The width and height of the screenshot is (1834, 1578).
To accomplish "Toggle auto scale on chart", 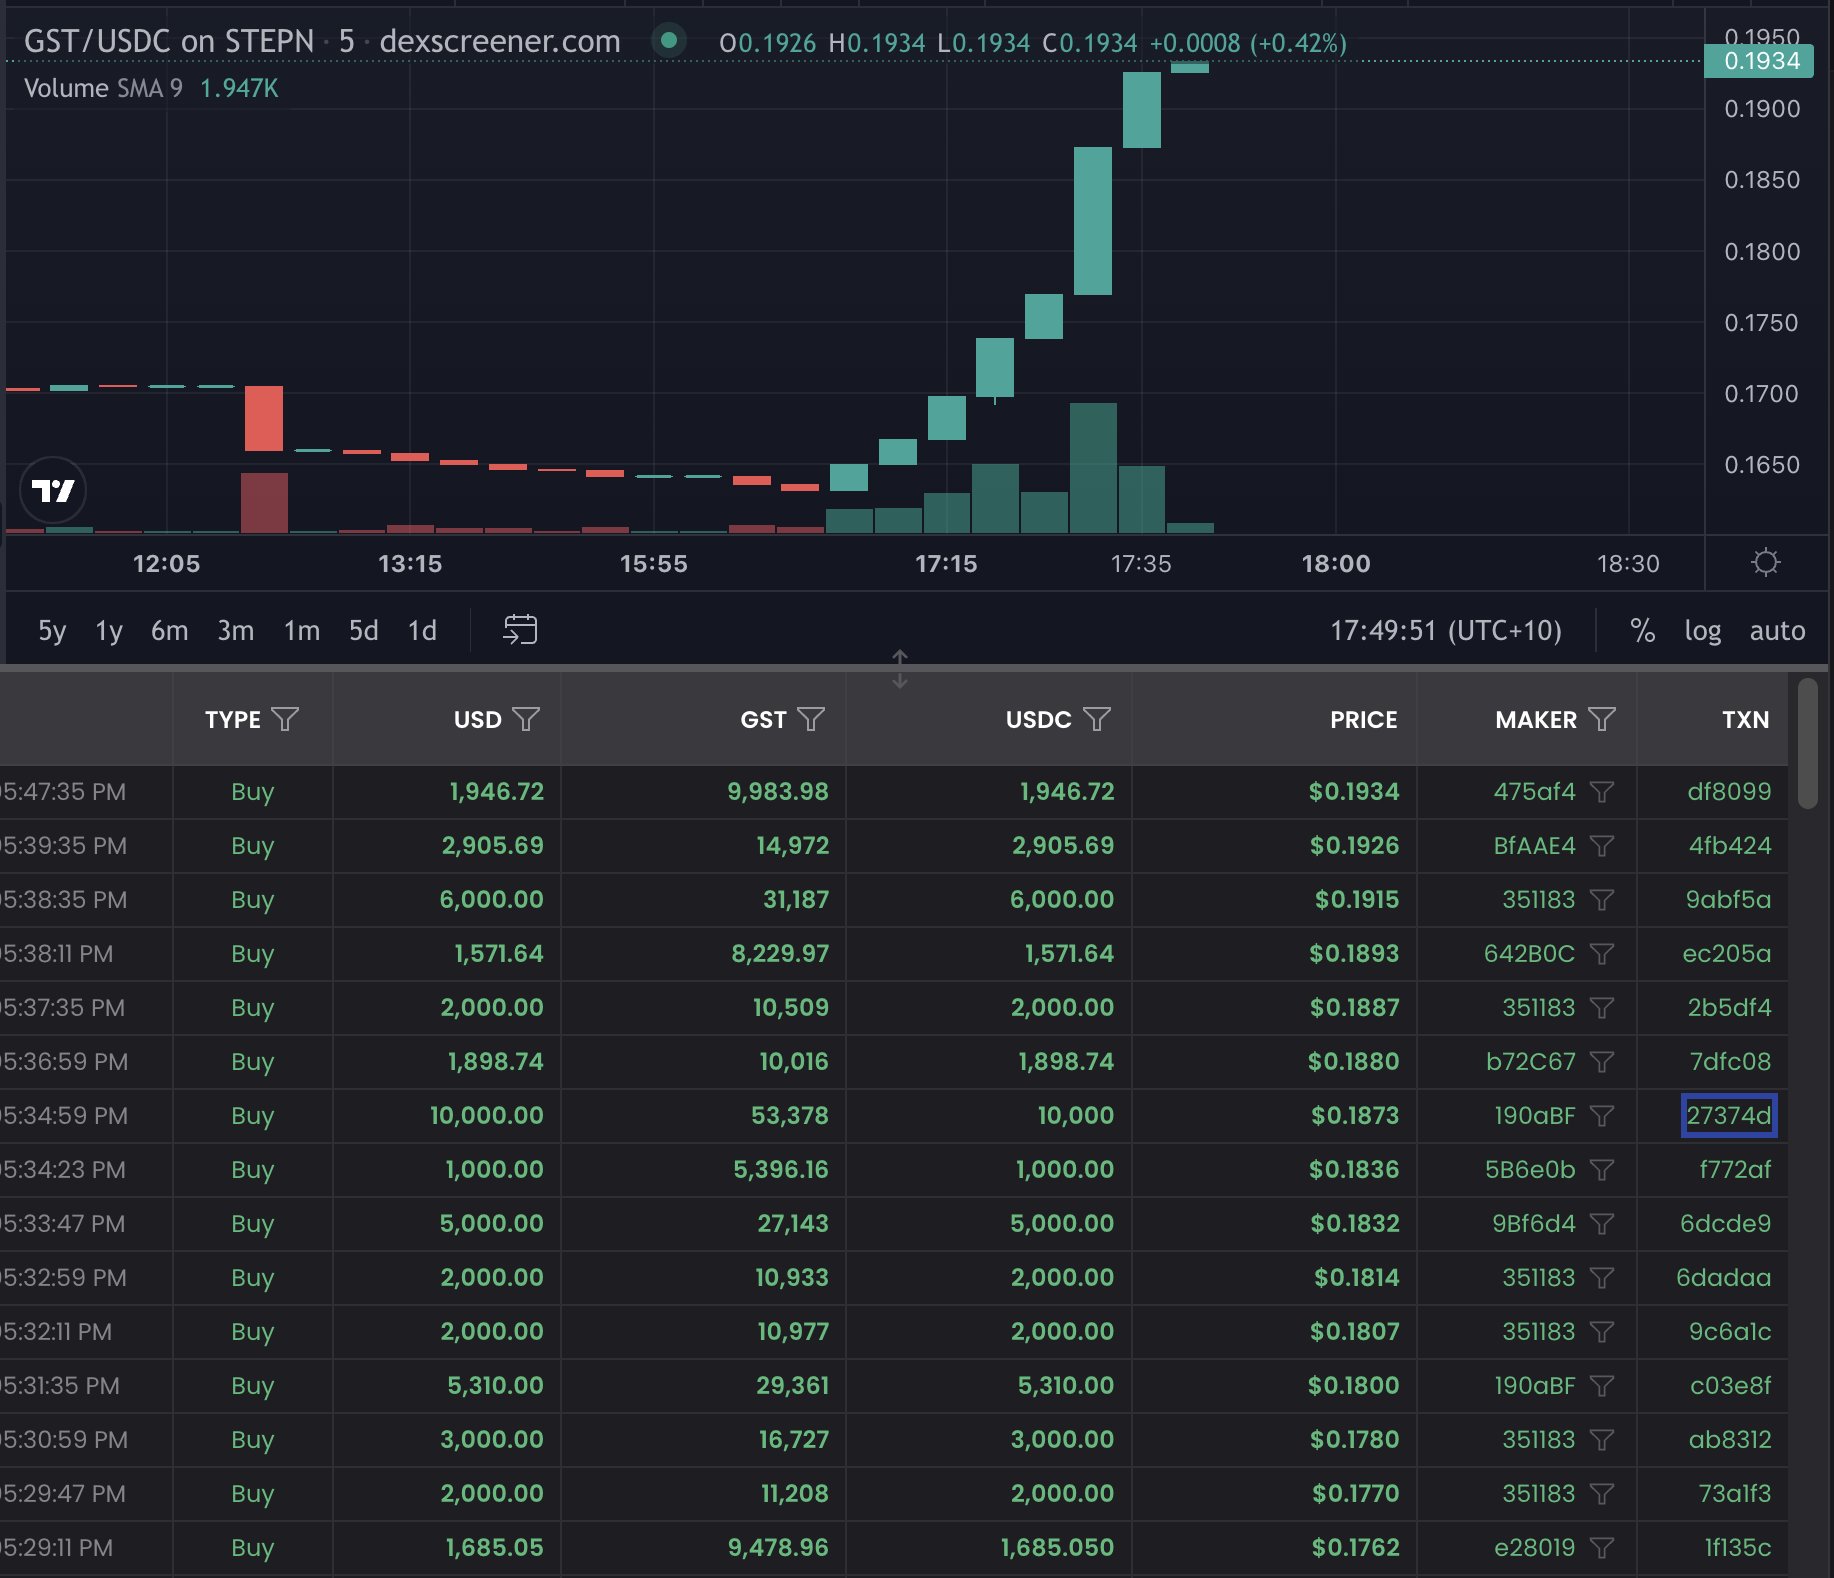I will [1777, 630].
